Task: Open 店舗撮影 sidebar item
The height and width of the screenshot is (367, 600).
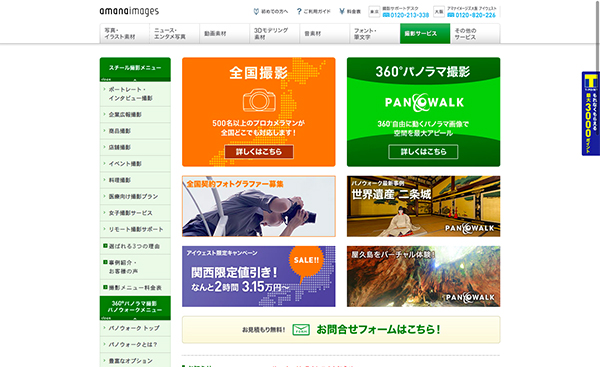Action: pyautogui.click(x=135, y=147)
